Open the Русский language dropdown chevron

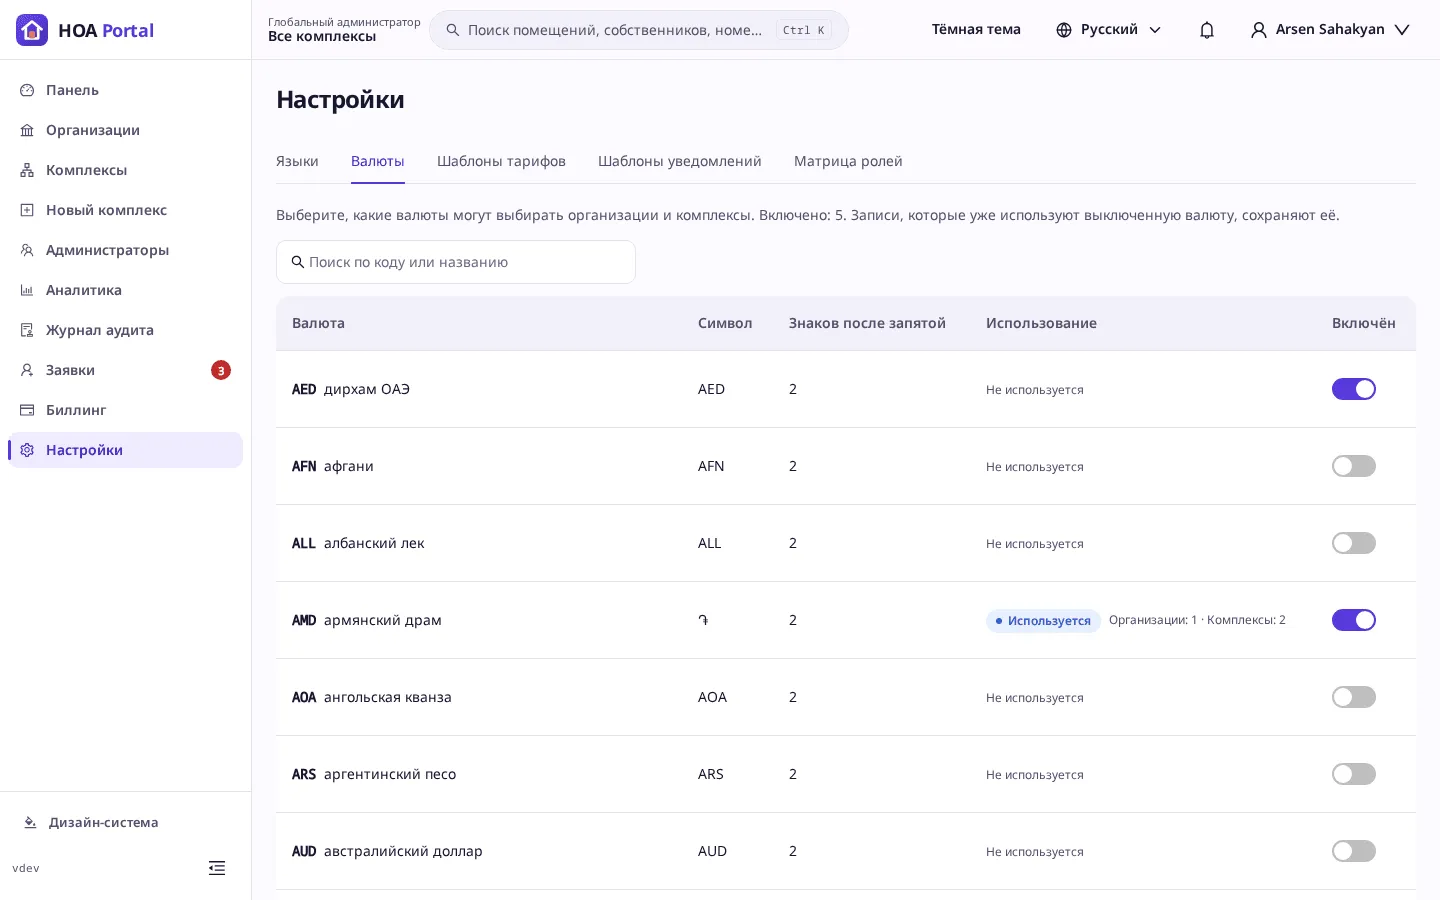pos(1155,30)
